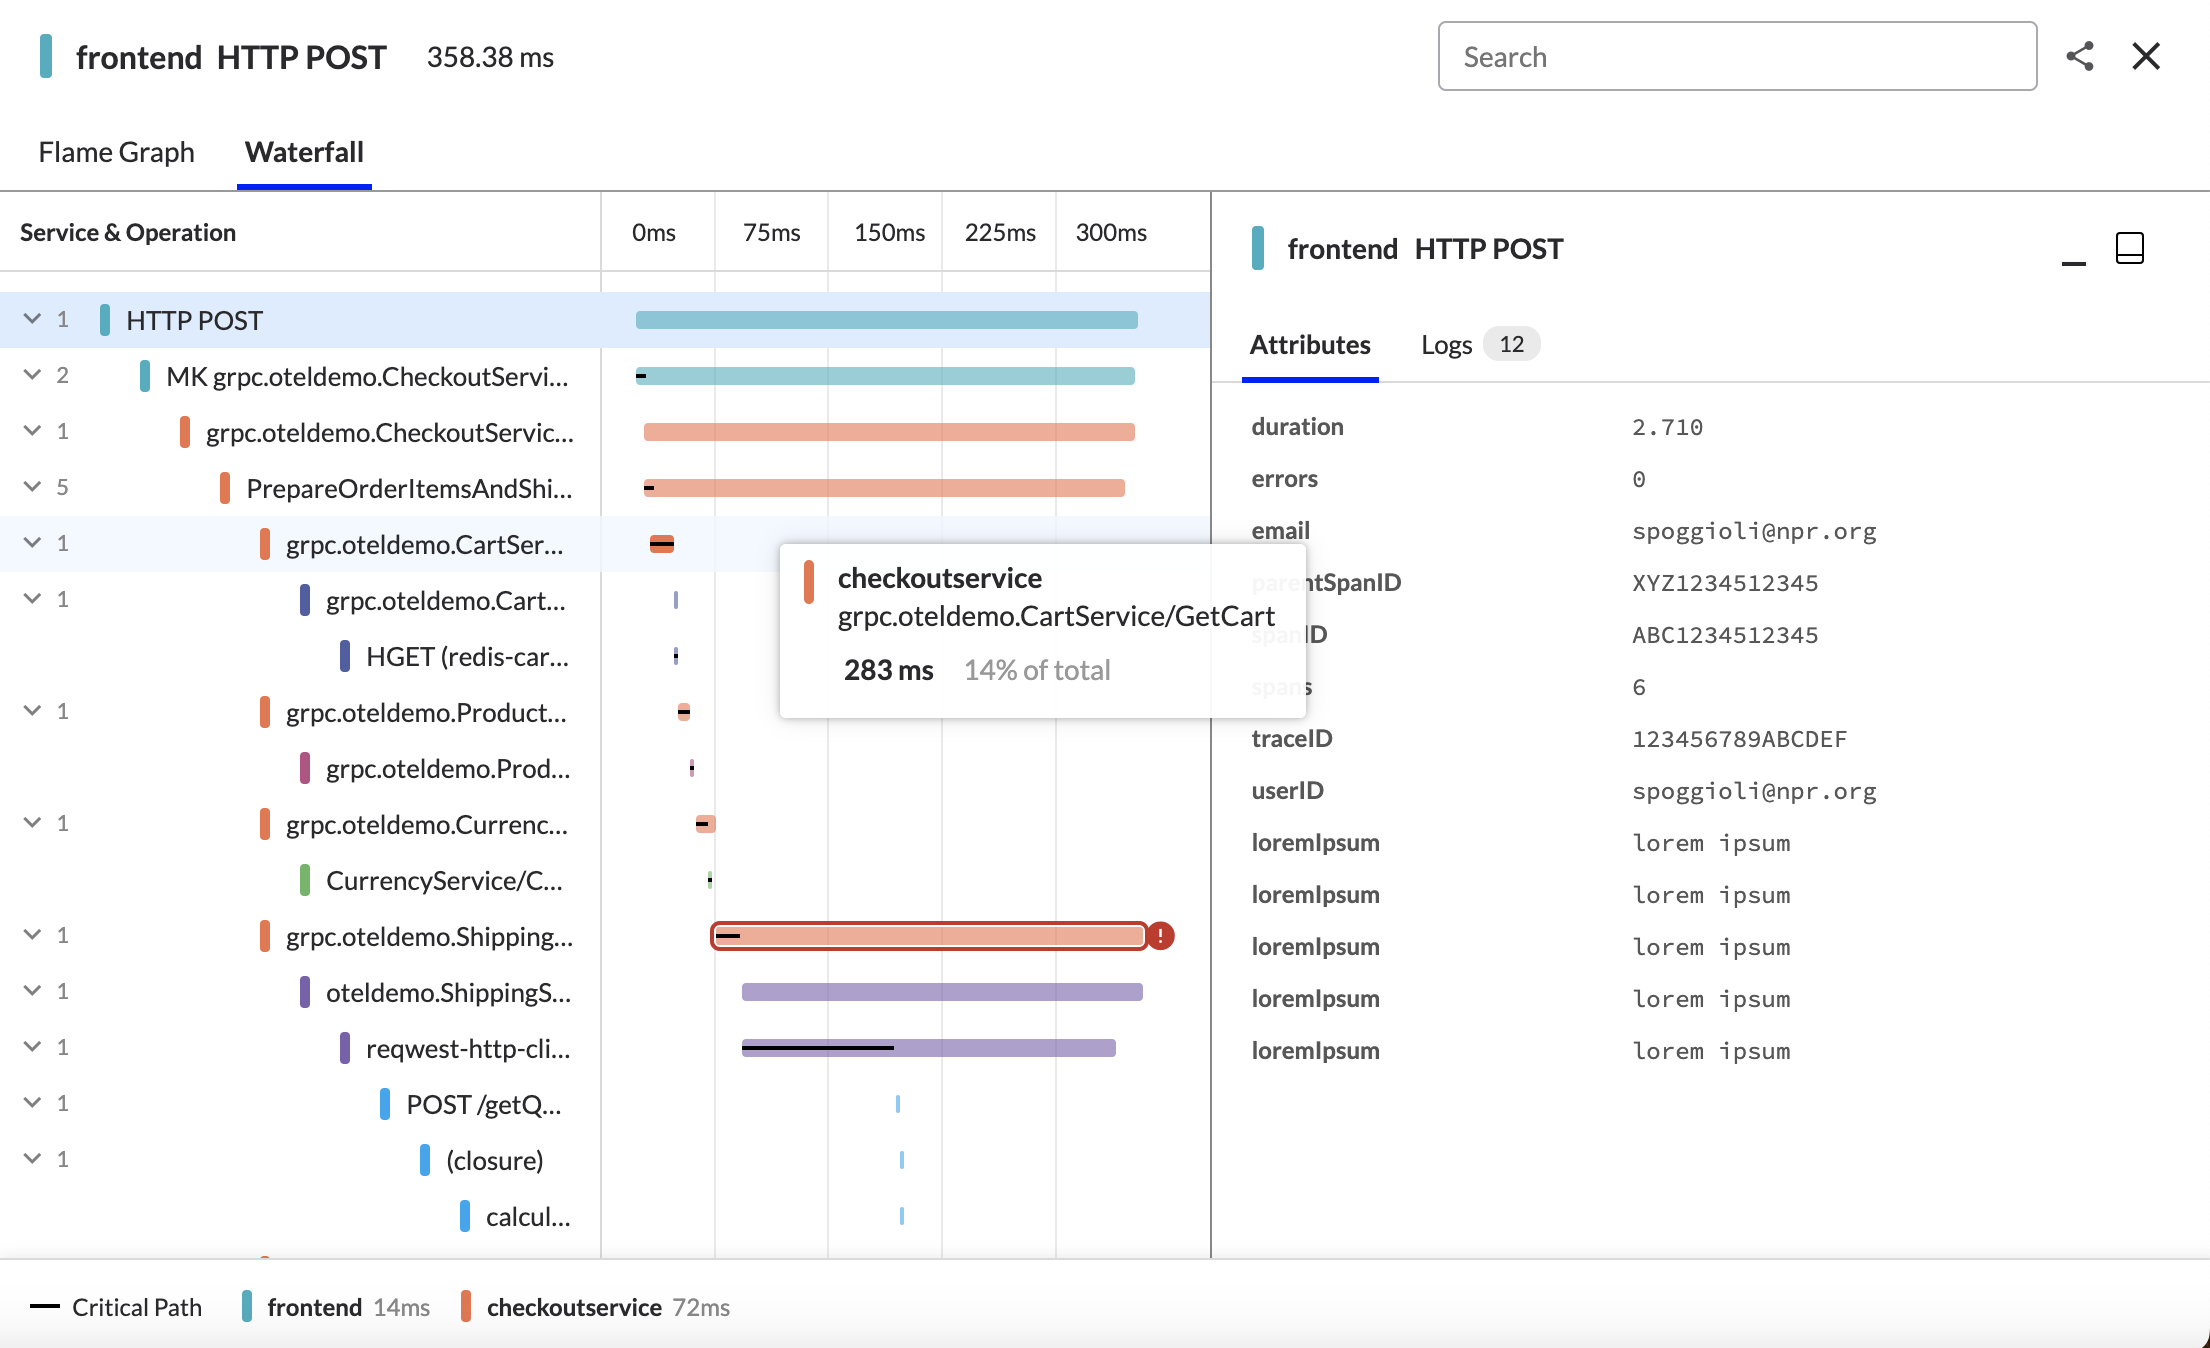Close the trace view with X icon

click(2146, 56)
